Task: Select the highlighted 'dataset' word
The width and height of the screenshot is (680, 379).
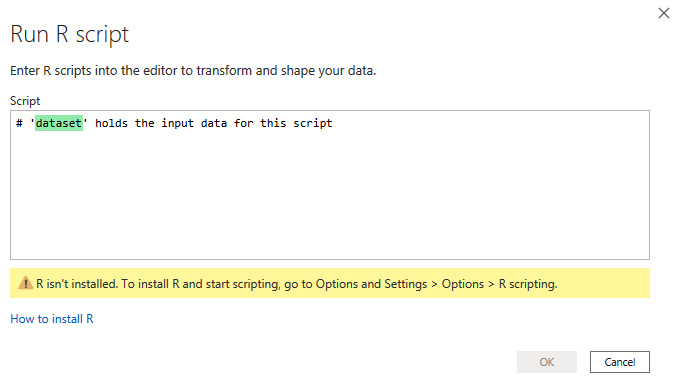Action: click(59, 123)
